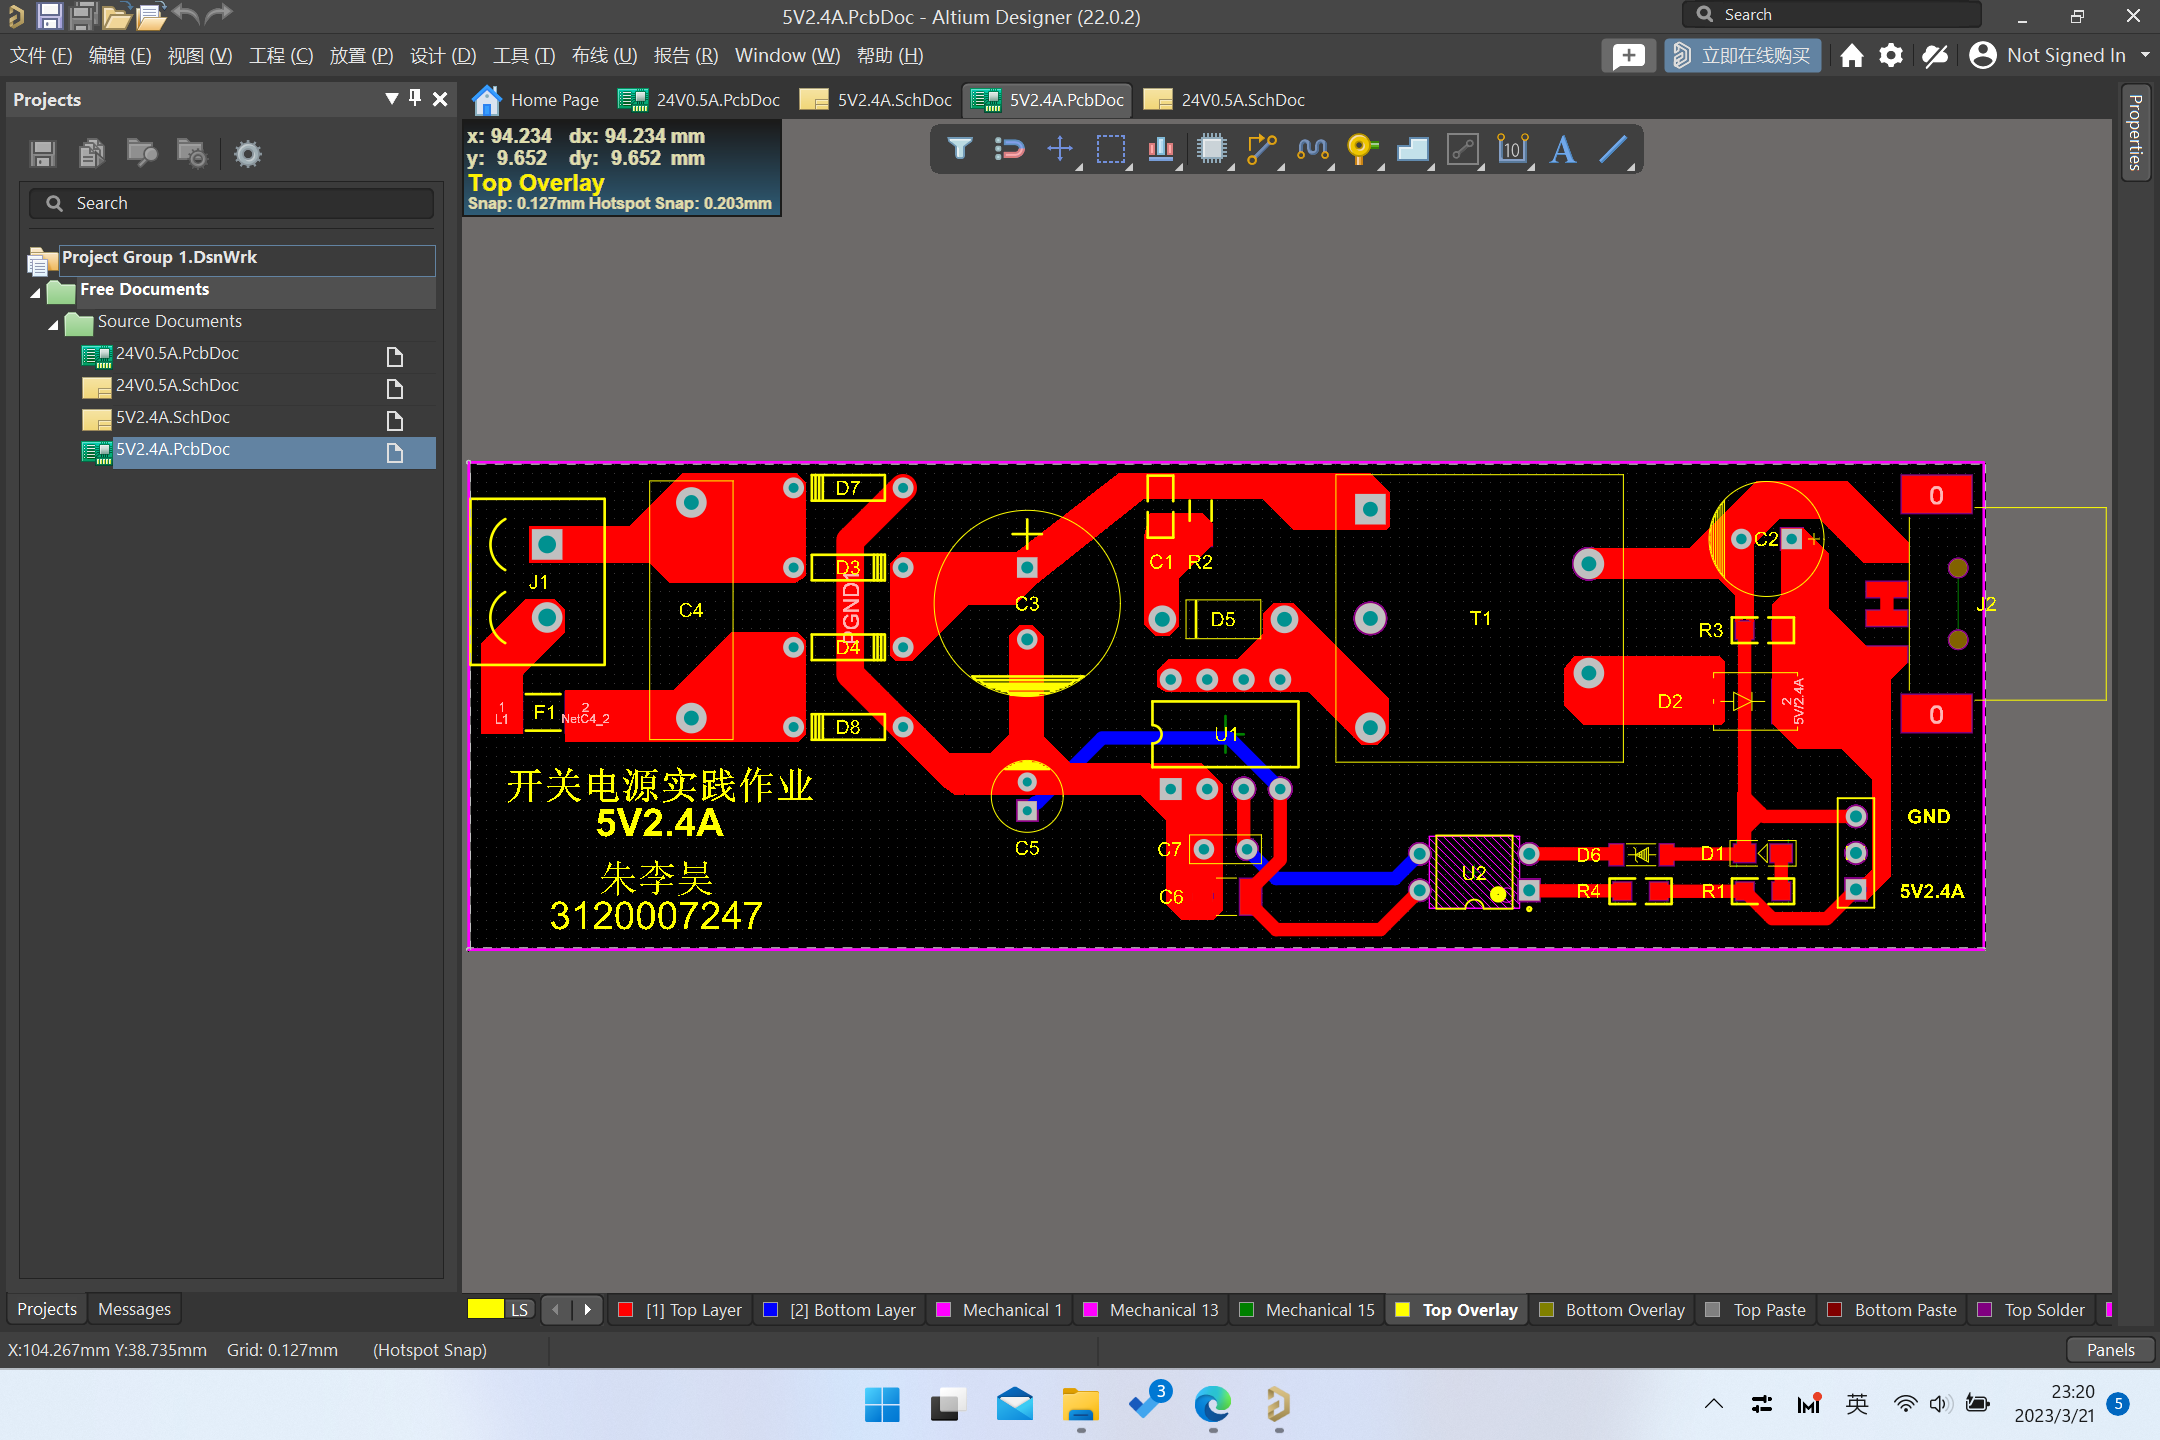The height and width of the screenshot is (1440, 2160).
Task: Pick the Place Line tool
Action: click(1613, 150)
